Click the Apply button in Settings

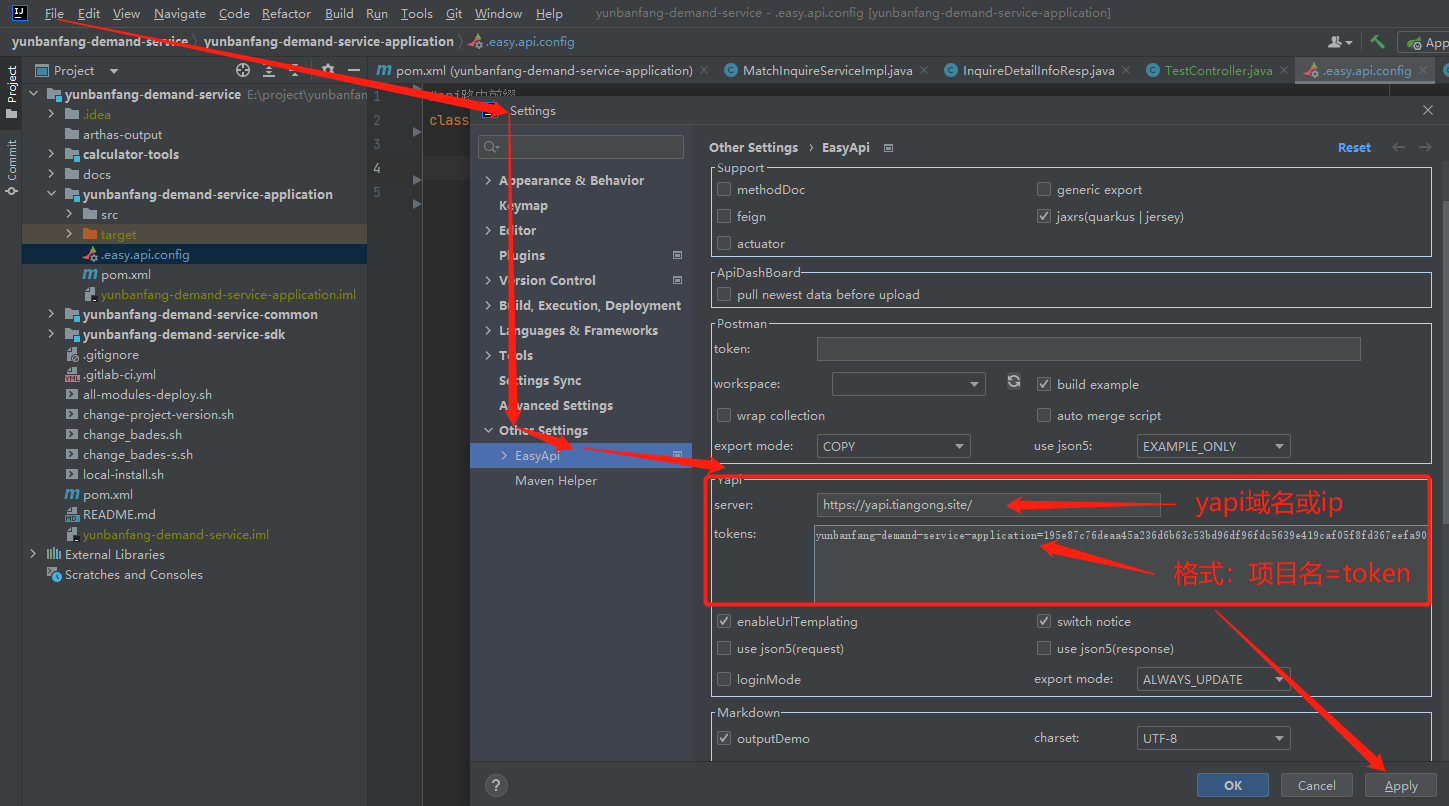[1401, 785]
